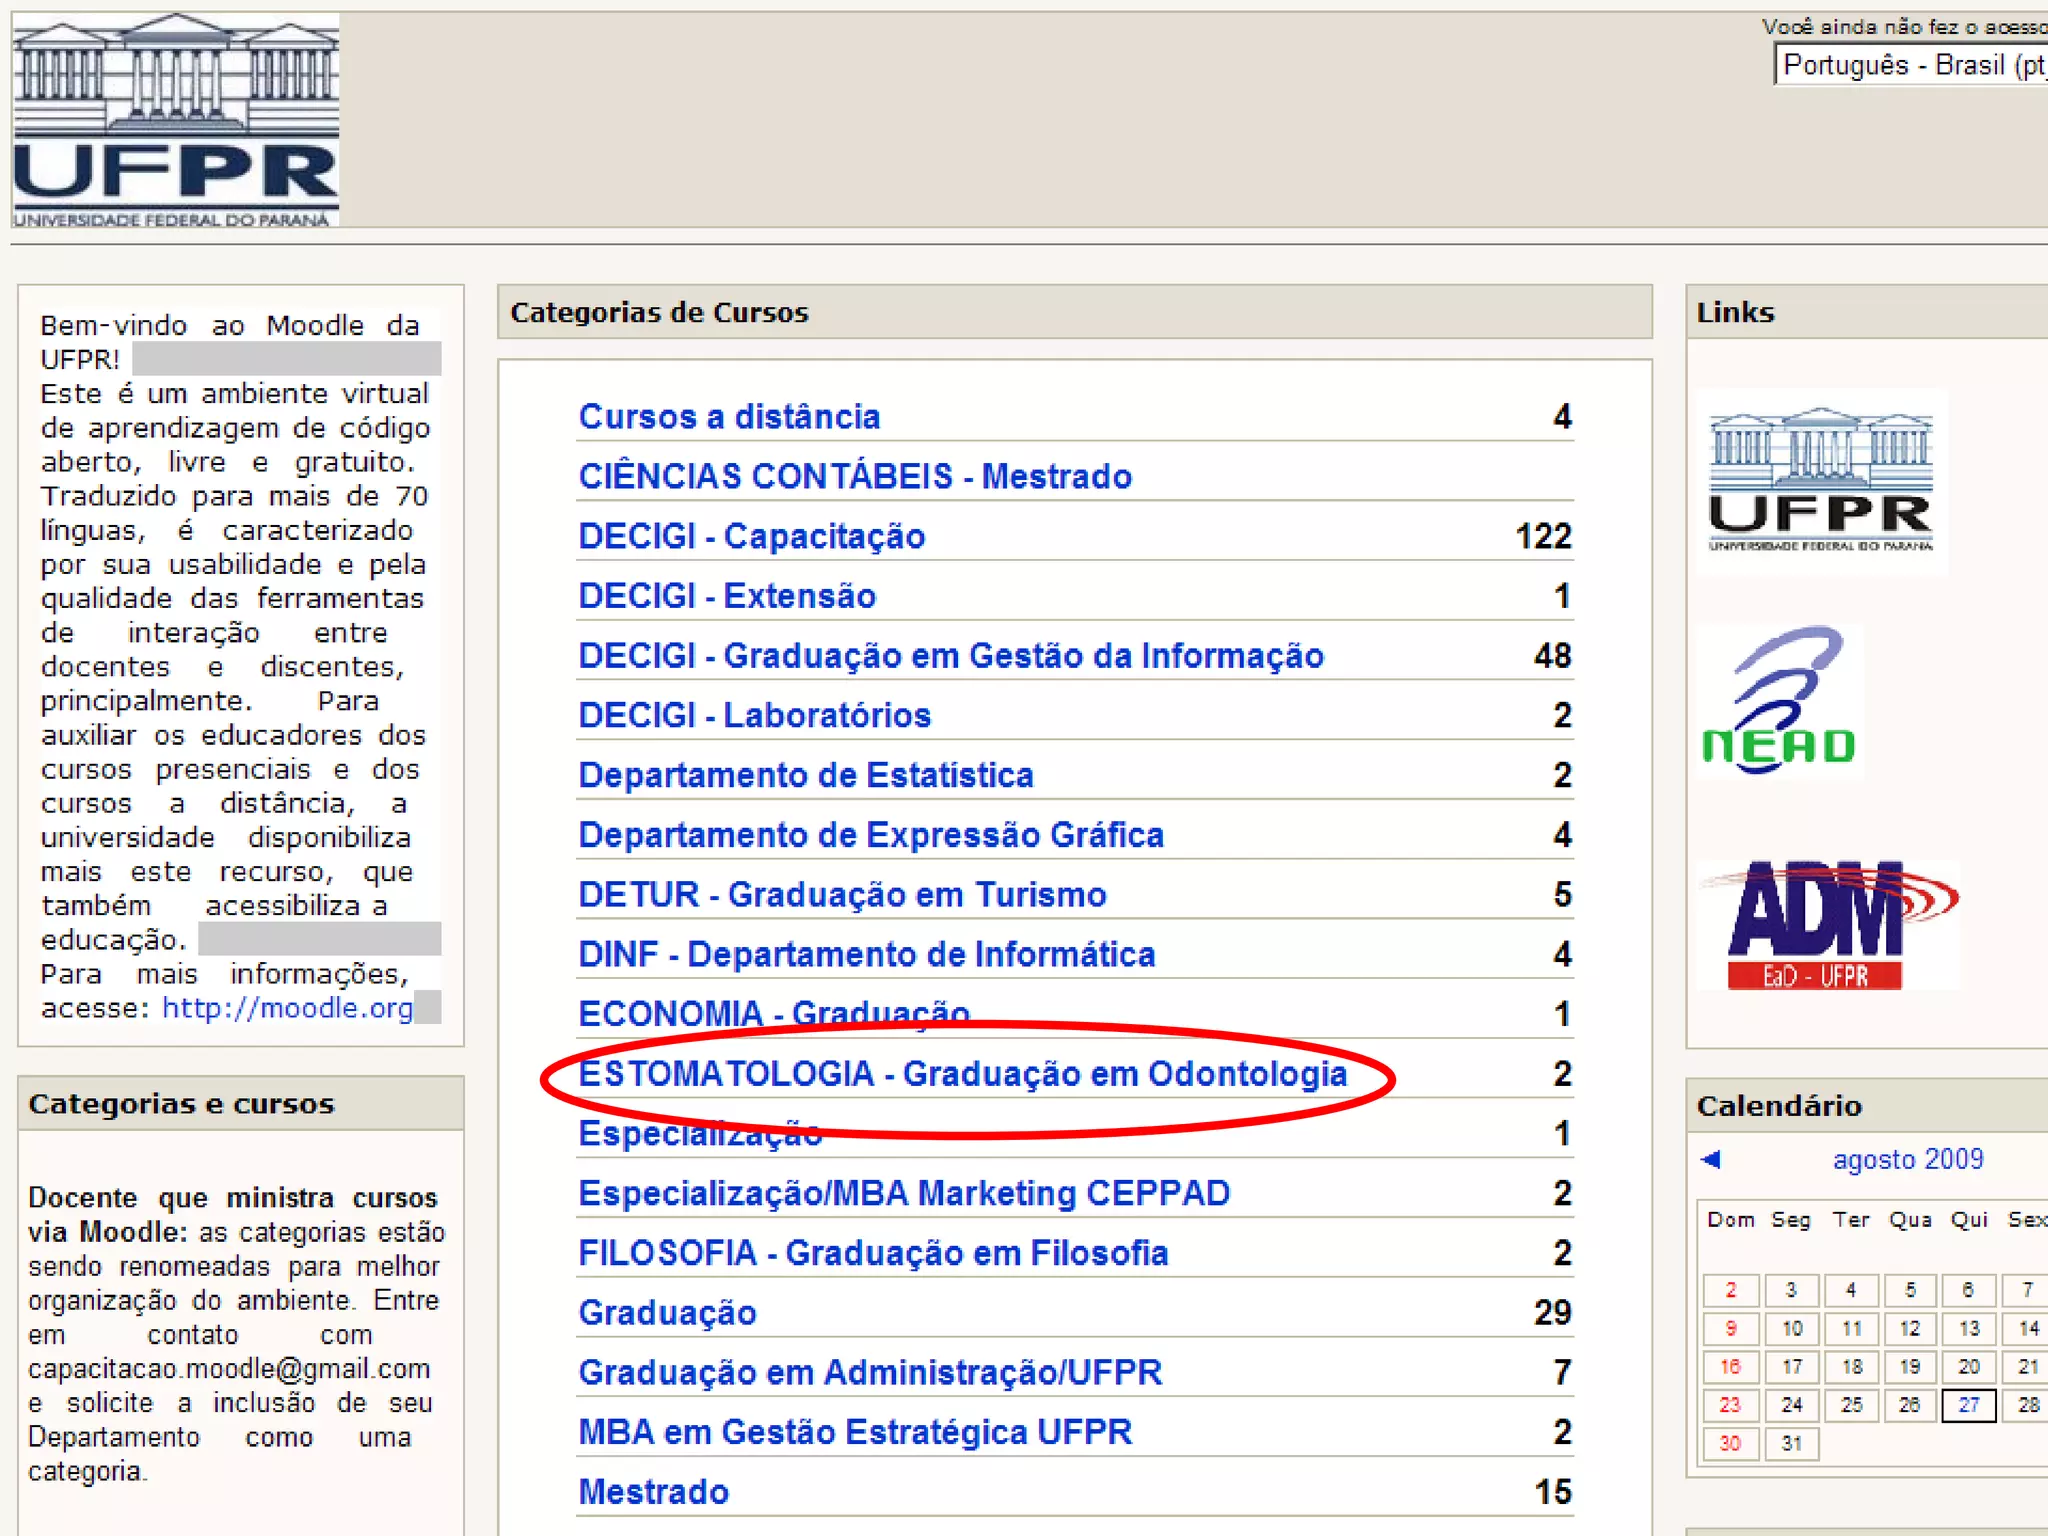Select day 2 in the calendar
Viewport: 2048px width, 1536px height.
(x=1730, y=1290)
